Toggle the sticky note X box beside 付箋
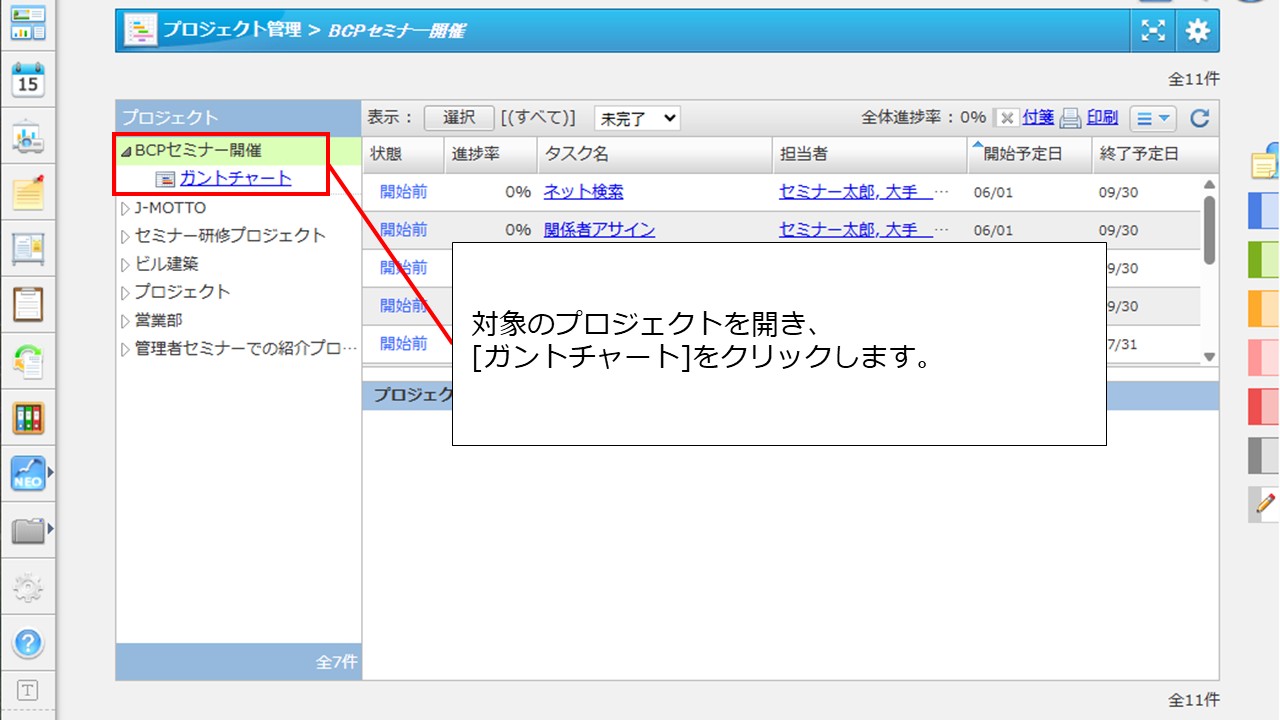Screen dimensions: 1280x720 tap(1007, 118)
